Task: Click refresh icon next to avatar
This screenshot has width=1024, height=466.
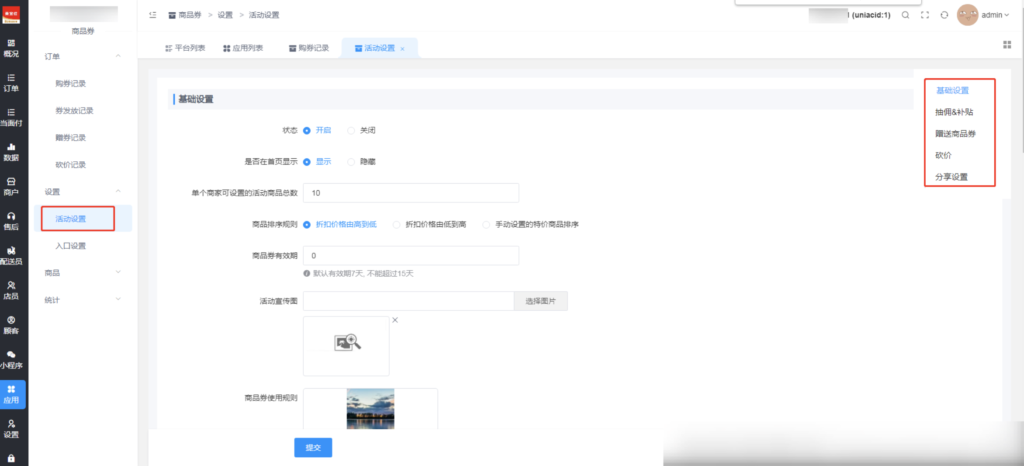Action: tap(944, 15)
